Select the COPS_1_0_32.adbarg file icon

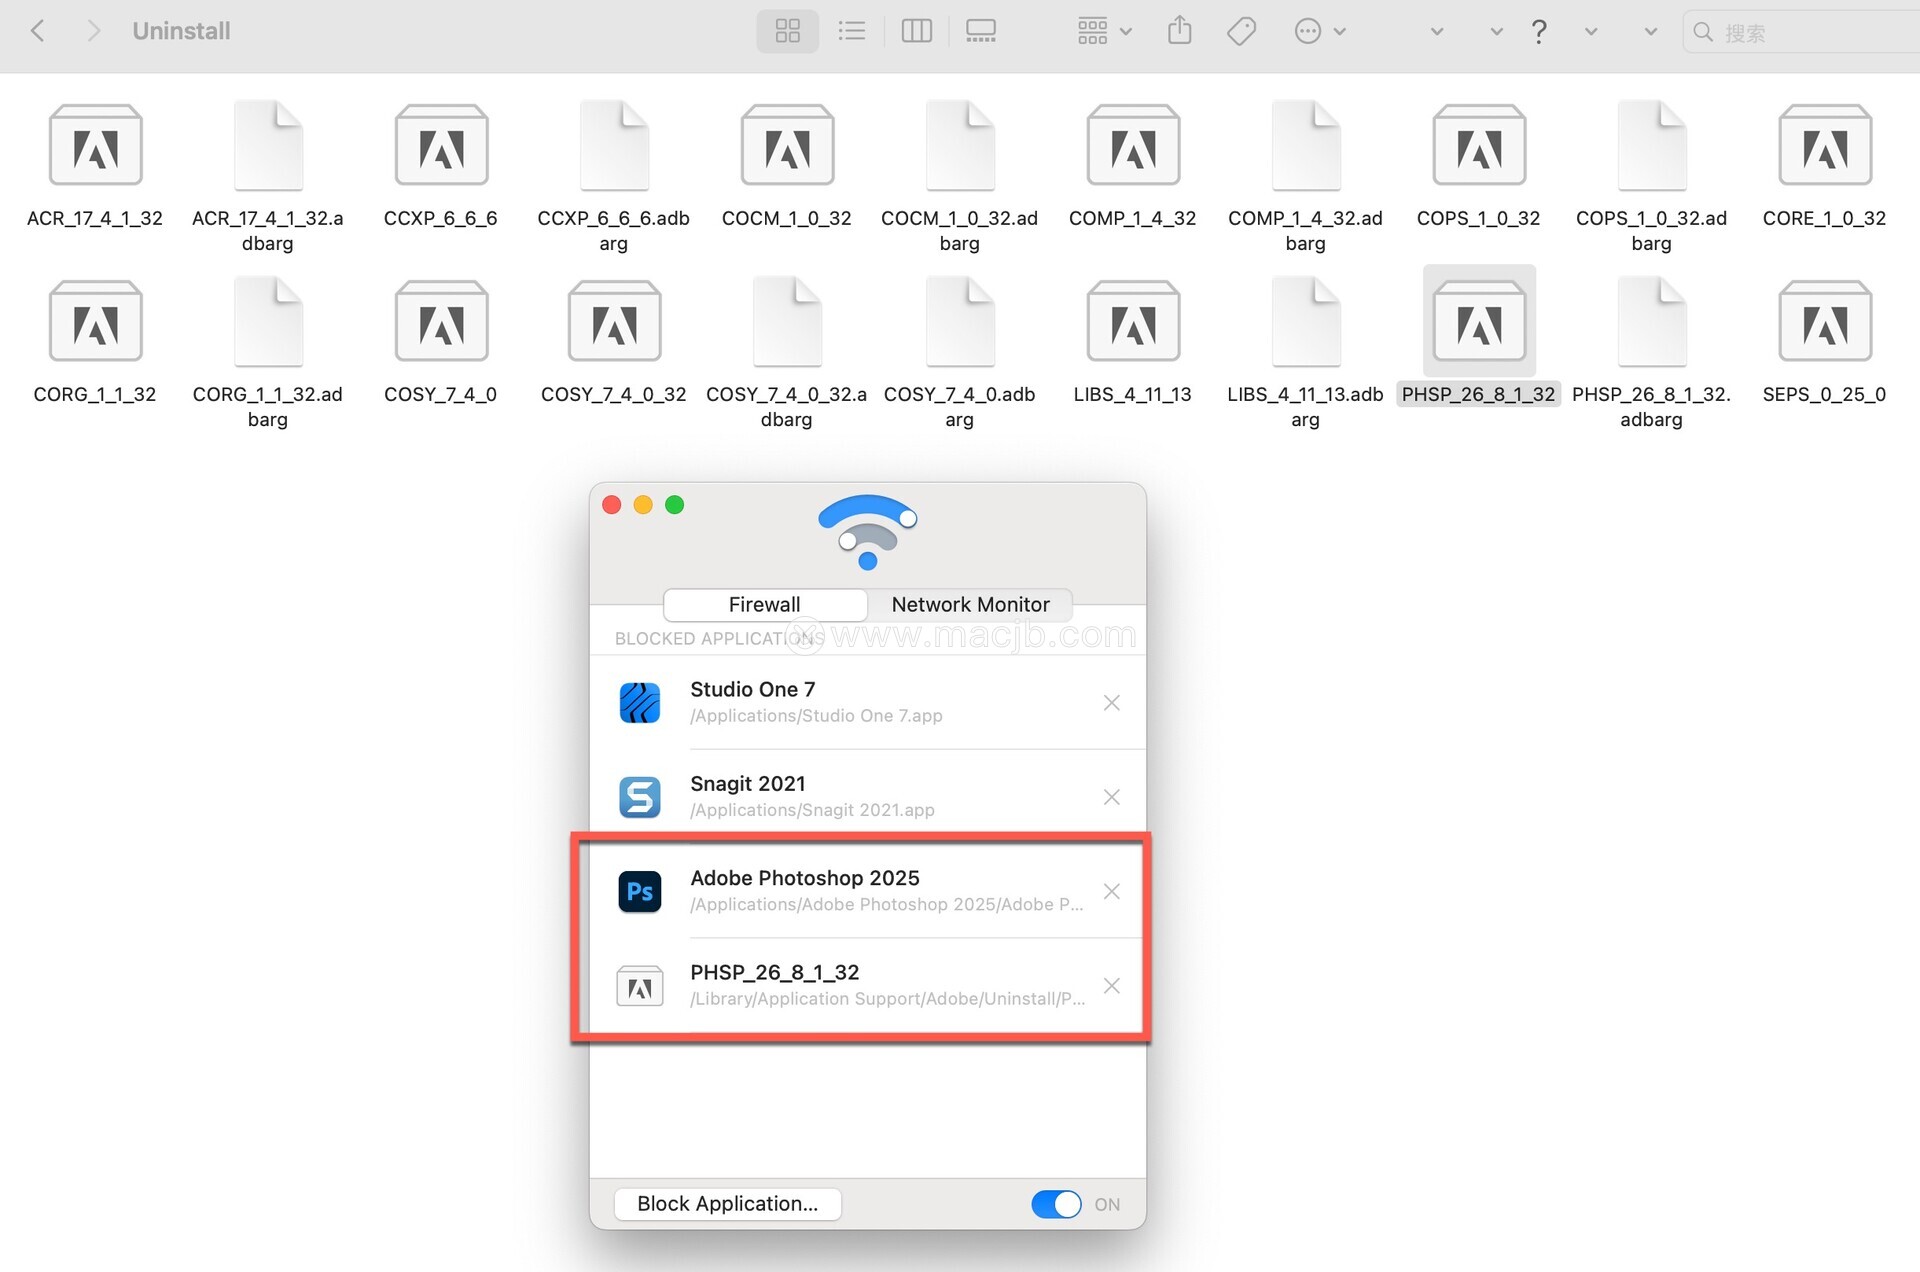point(1652,146)
